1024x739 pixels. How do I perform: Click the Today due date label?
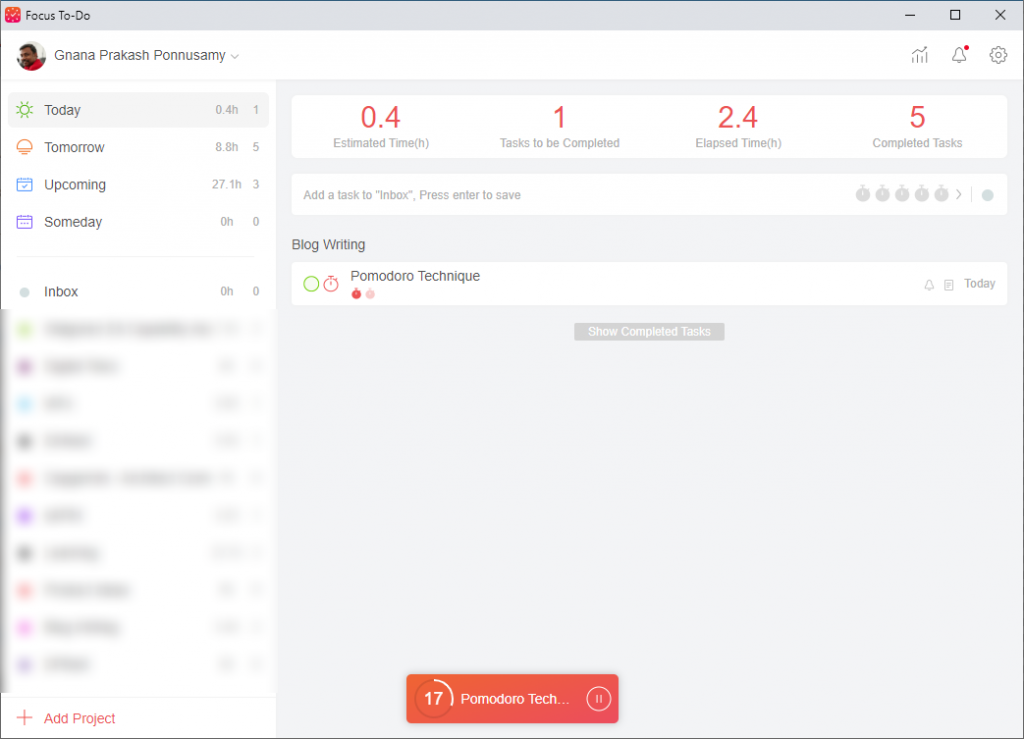click(979, 283)
